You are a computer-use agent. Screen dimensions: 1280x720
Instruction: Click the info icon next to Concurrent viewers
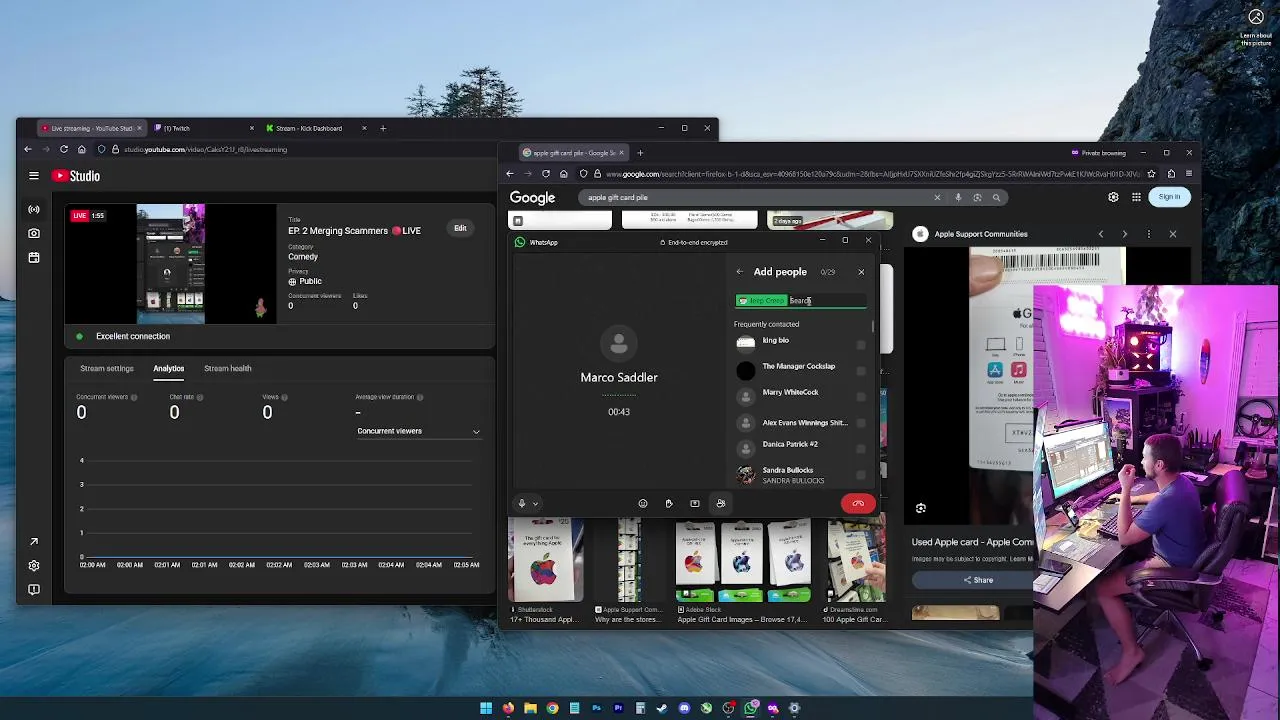pyautogui.click(x=134, y=397)
